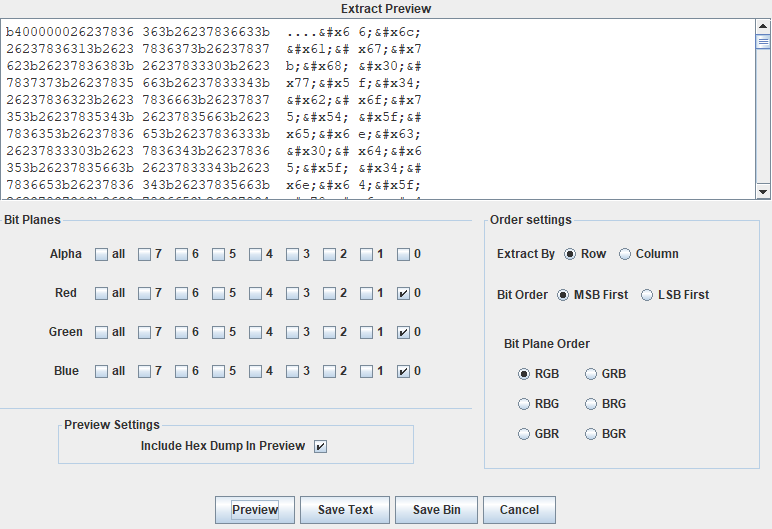This screenshot has height=529, width=772.
Task: Enable Blue bit plane 6
Action: tap(181, 371)
